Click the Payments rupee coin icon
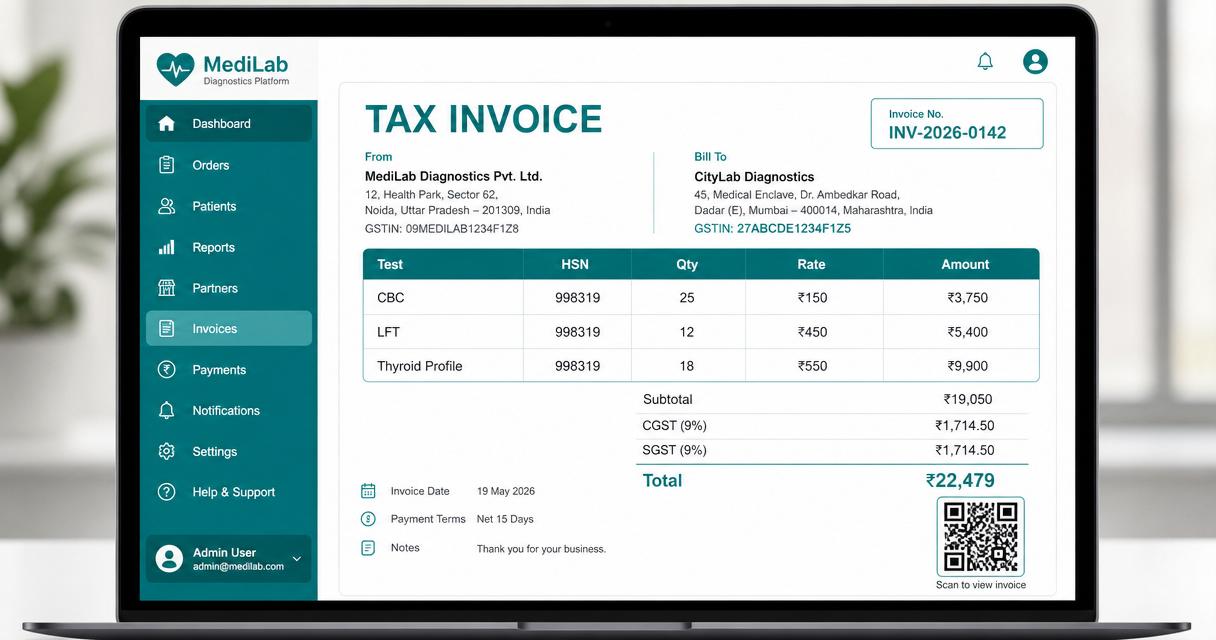 coord(167,370)
